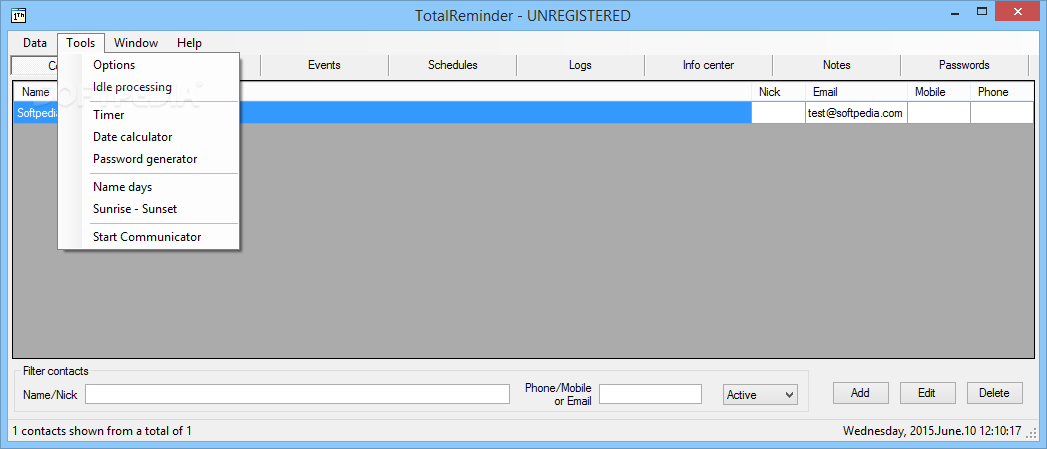Click the TotalReminder app icon in title bar
This screenshot has height=449, width=1047.
[19, 13]
